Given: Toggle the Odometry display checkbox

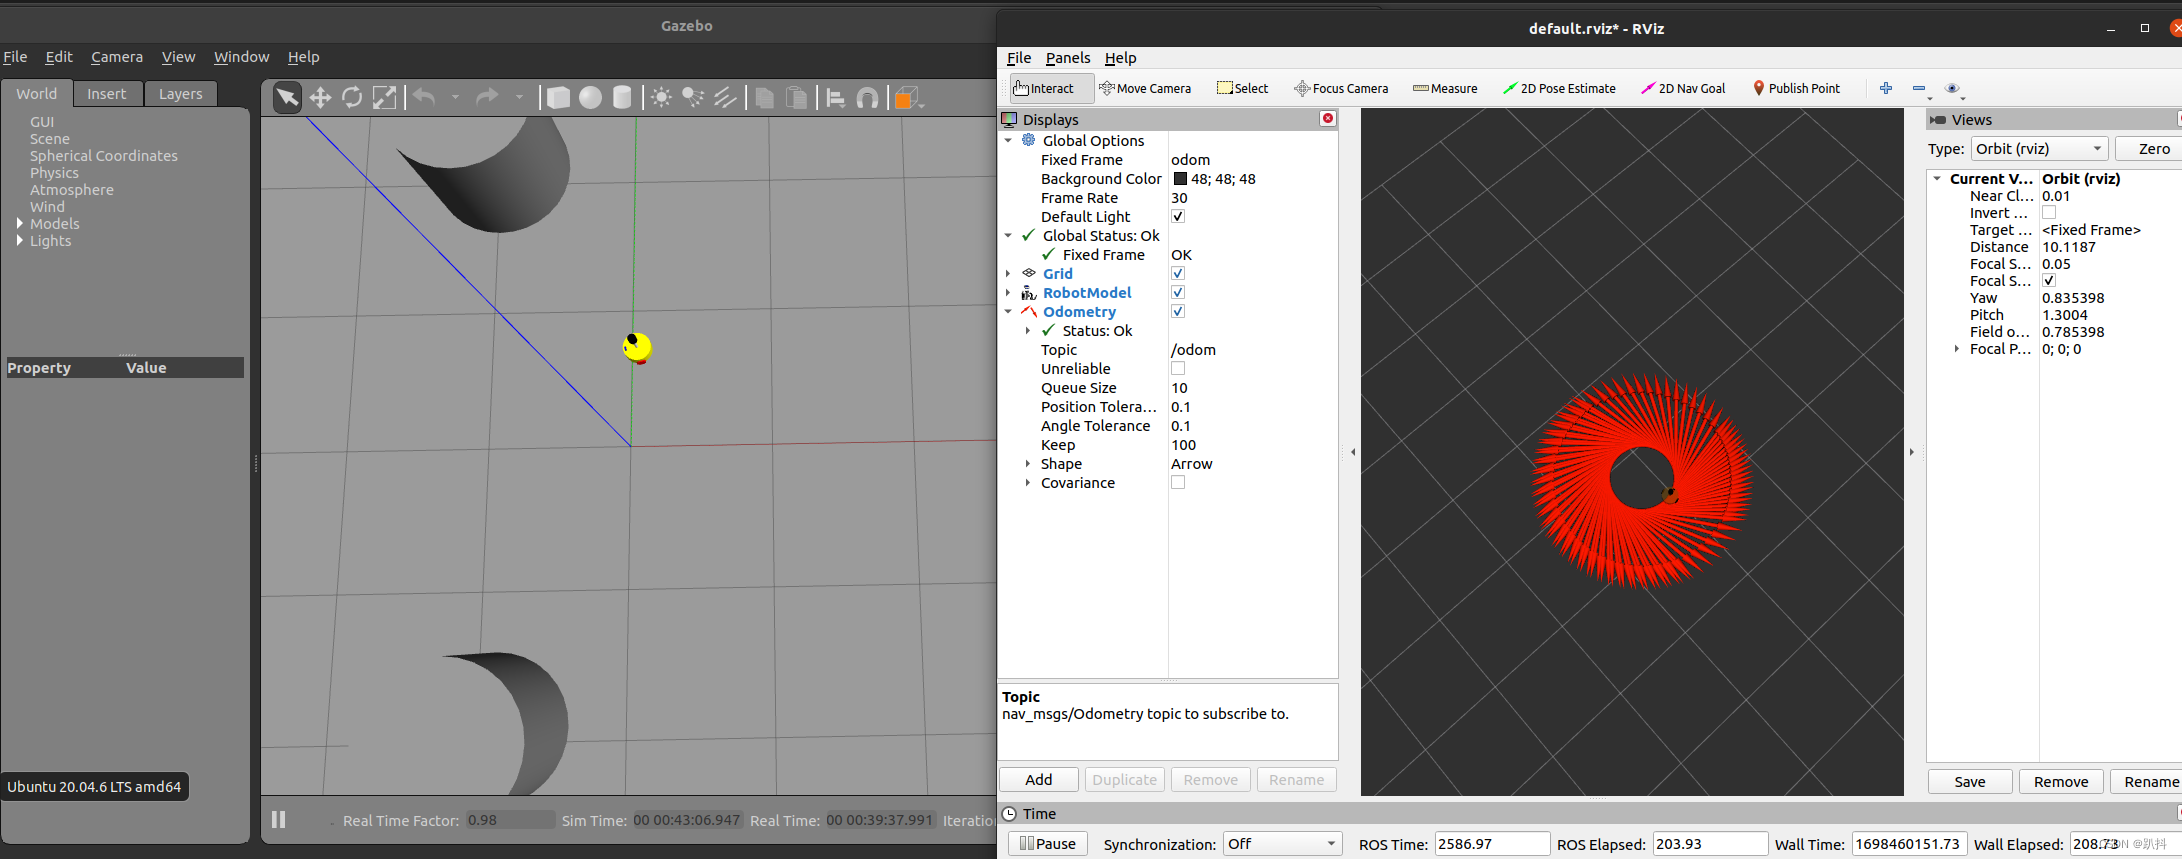Looking at the screenshot, I should point(1178,311).
